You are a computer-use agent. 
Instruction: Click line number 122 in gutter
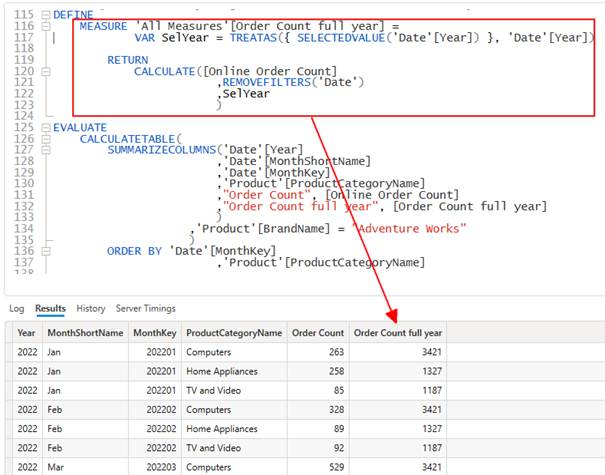tap(24, 94)
